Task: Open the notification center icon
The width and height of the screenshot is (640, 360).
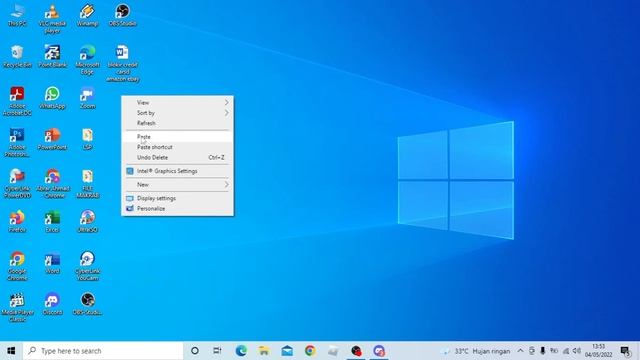Action: point(625,351)
